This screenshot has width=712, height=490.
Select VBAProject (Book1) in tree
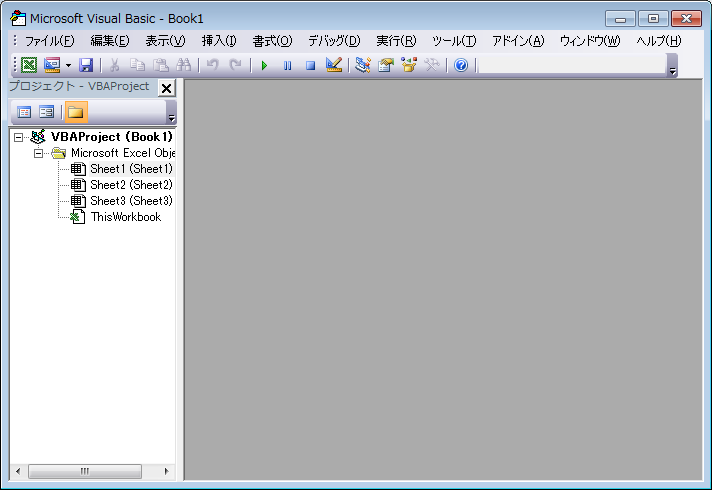[112, 137]
